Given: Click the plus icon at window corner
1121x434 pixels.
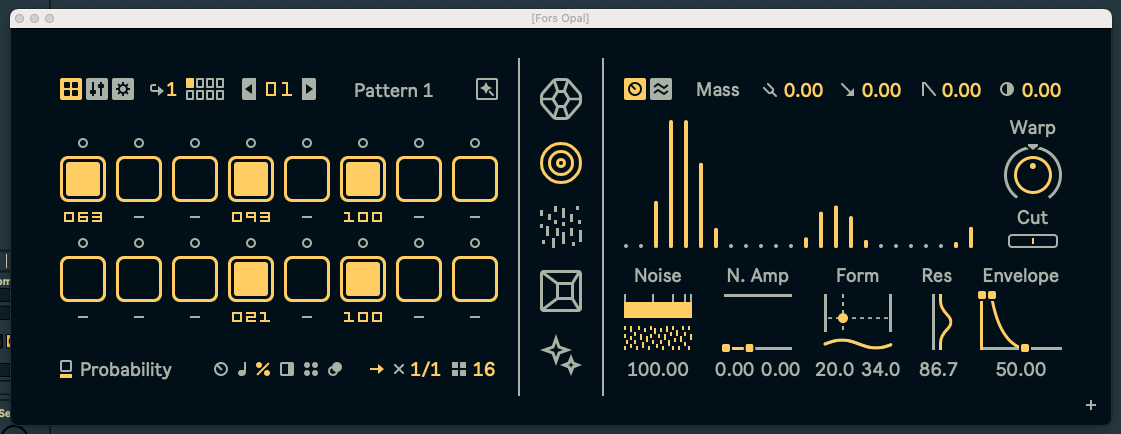Looking at the screenshot, I should point(1091,405).
